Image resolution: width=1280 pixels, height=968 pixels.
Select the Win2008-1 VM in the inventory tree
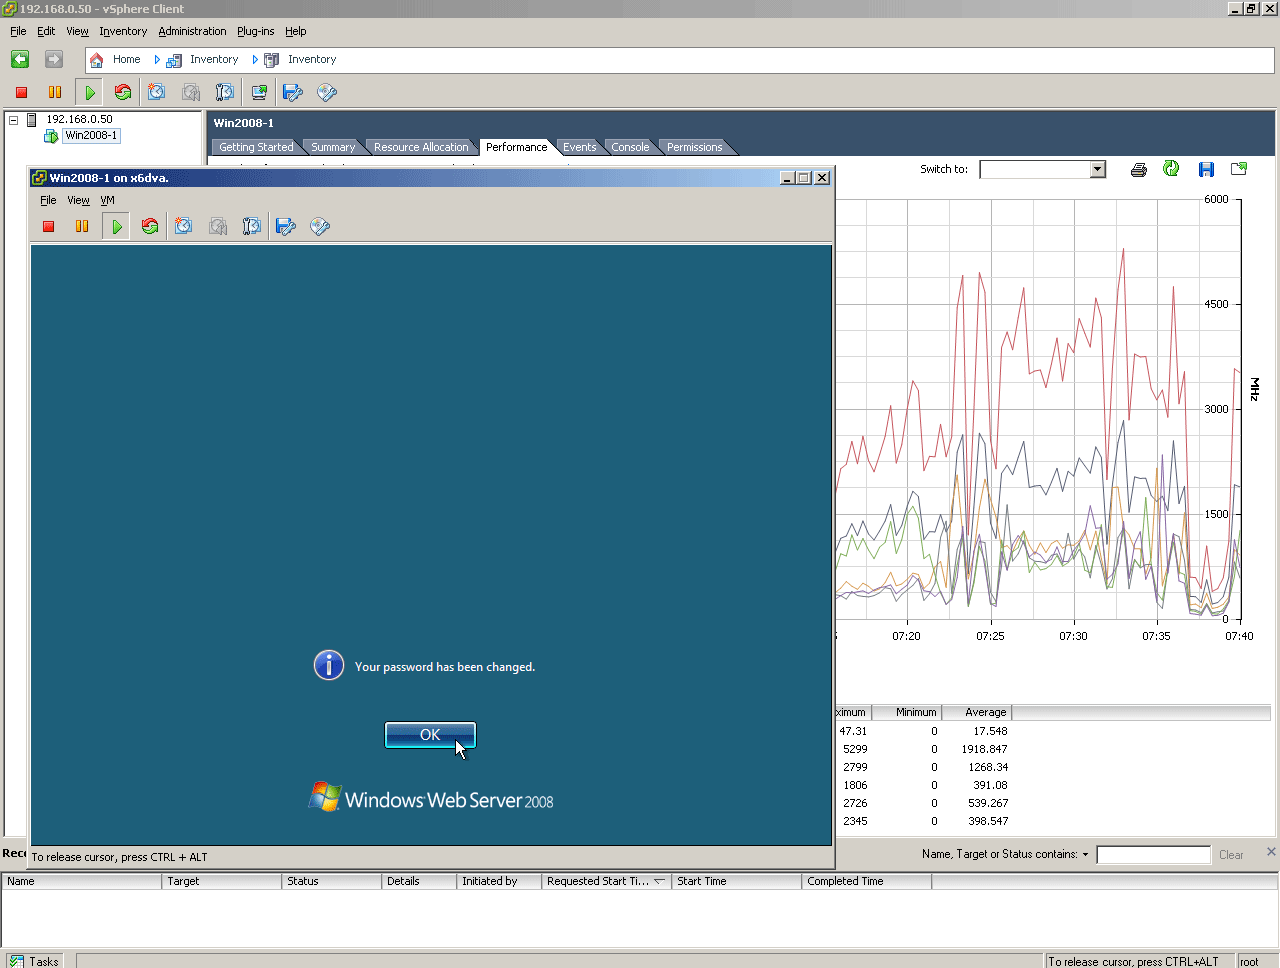coord(91,136)
